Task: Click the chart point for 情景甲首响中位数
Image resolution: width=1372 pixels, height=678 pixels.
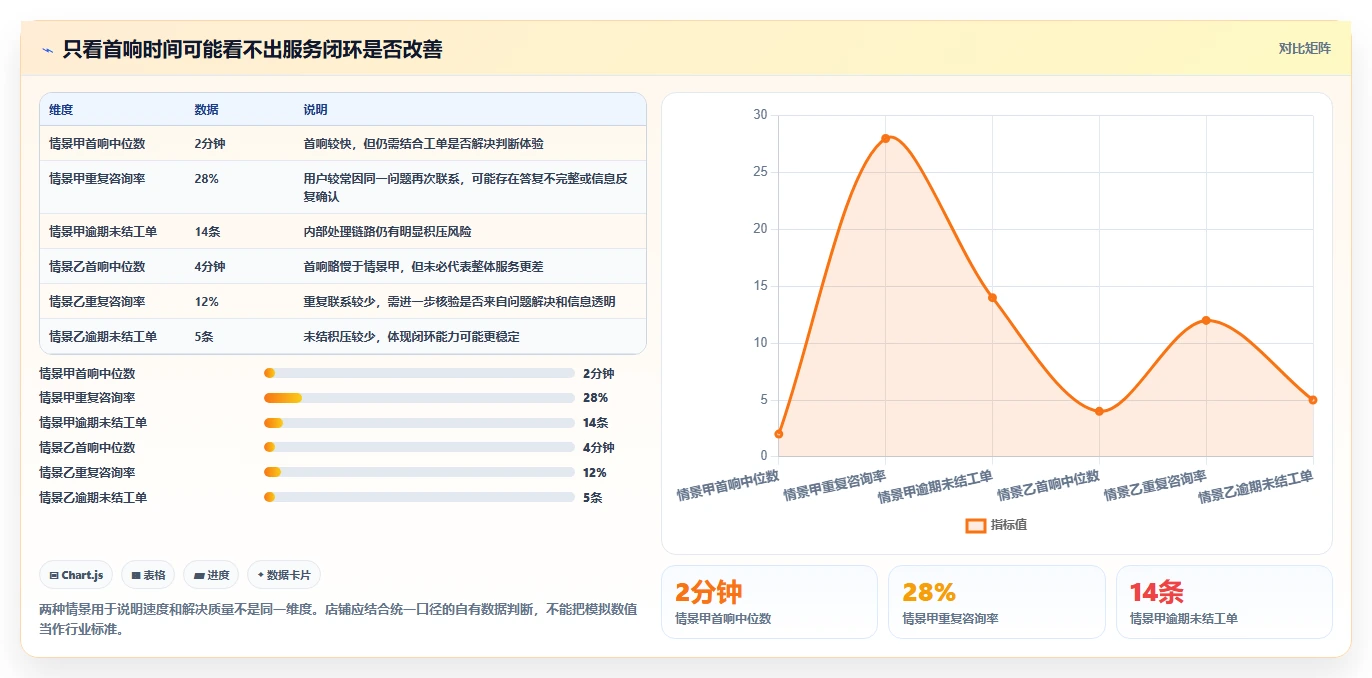Action: click(x=778, y=434)
